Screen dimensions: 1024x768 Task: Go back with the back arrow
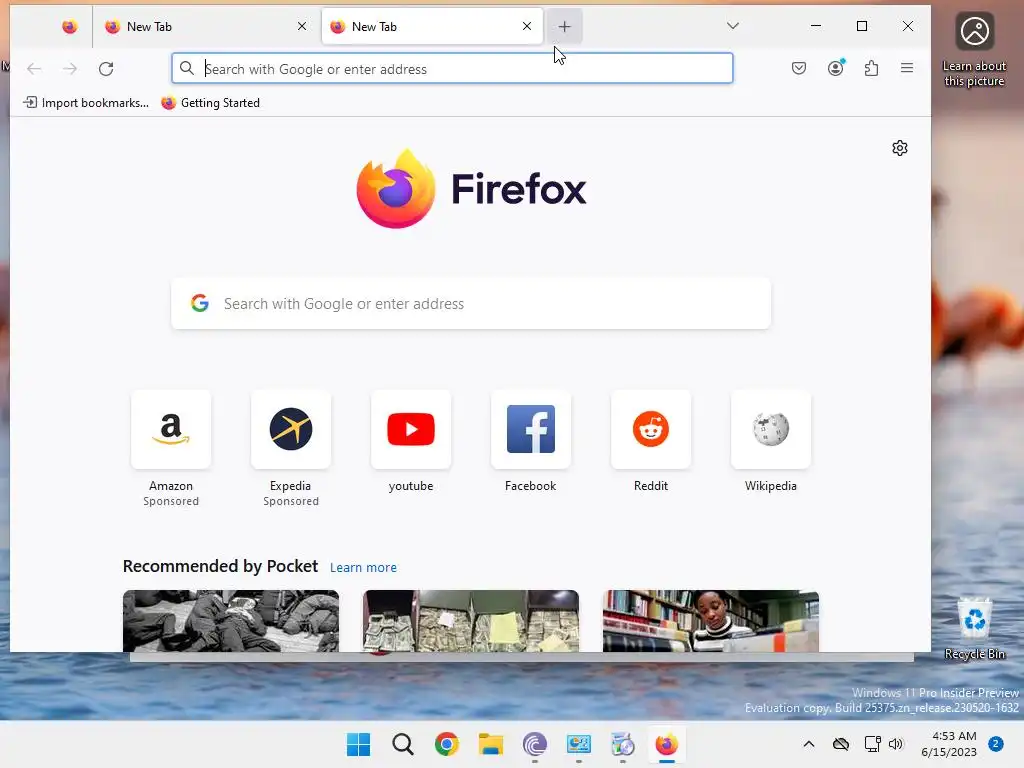[x=34, y=69]
